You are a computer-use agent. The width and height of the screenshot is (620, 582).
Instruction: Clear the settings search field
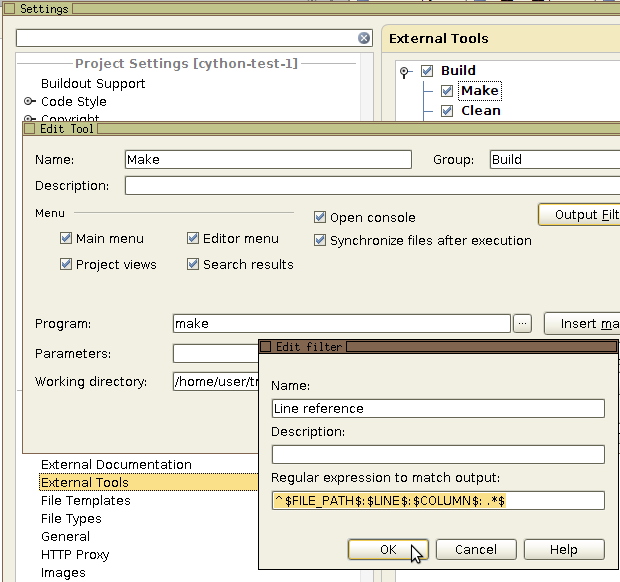[364, 38]
